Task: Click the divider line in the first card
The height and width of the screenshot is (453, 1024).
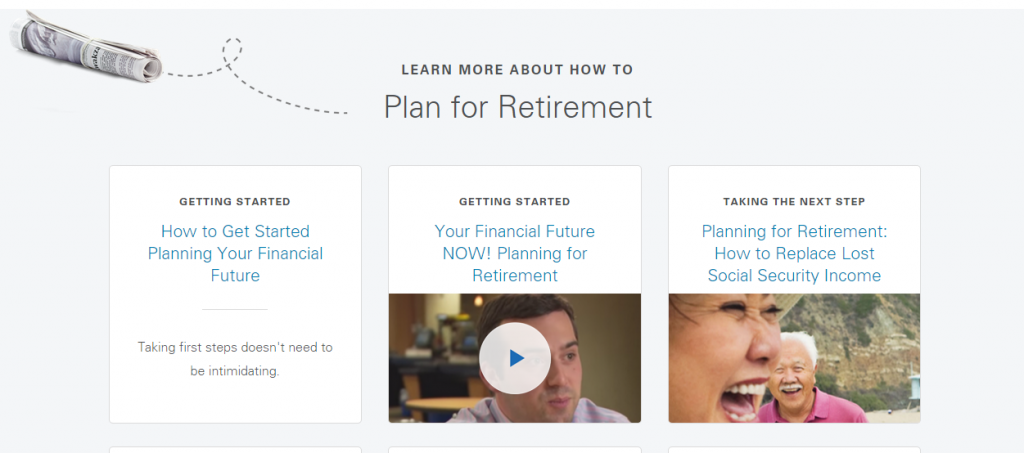Action: (235, 309)
